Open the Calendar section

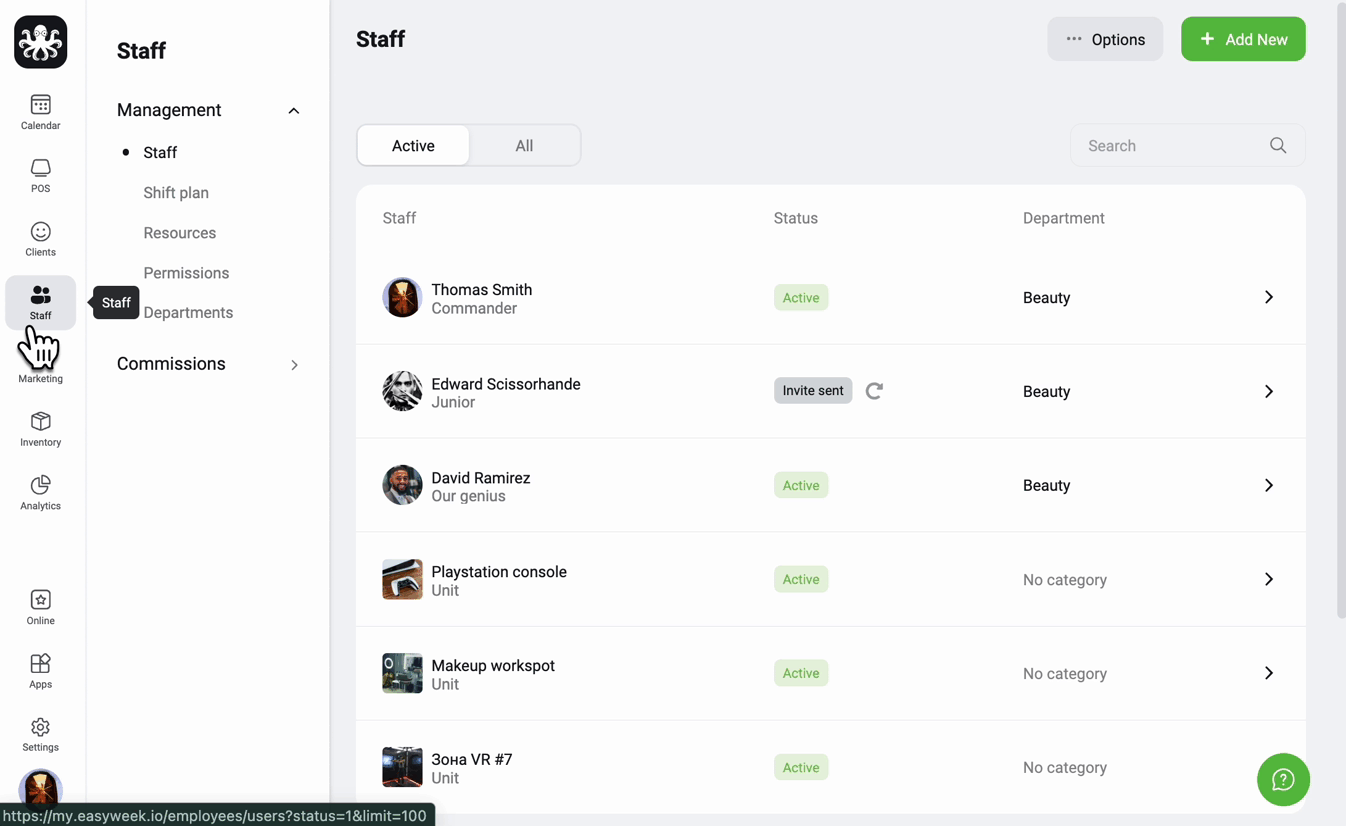point(40,112)
